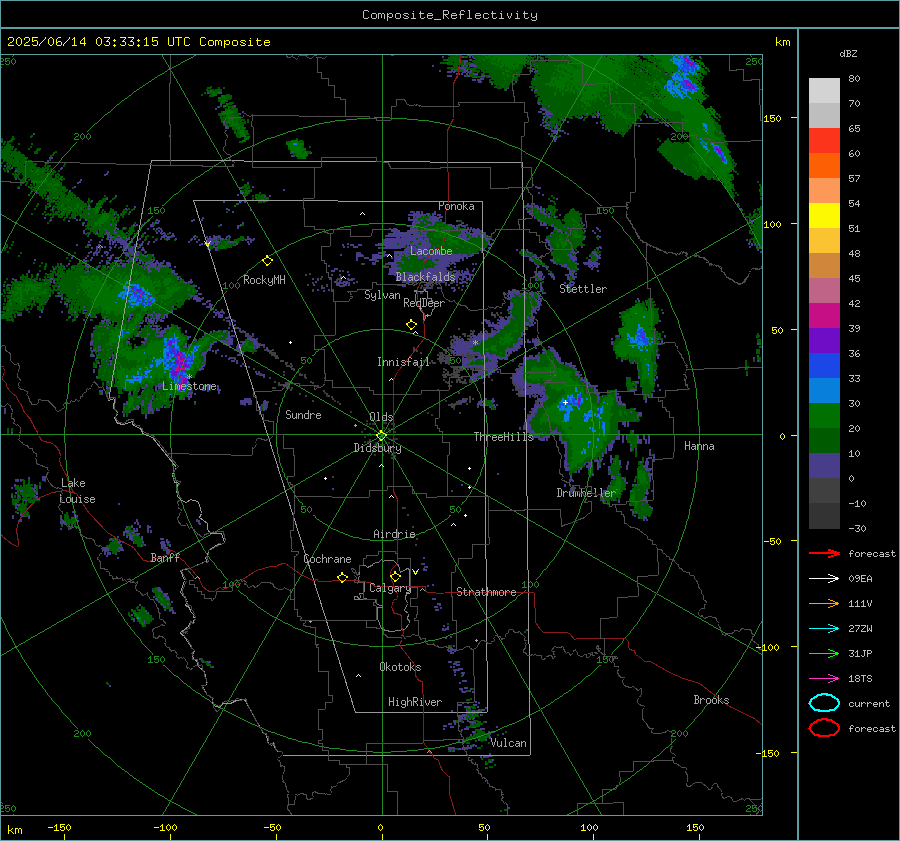The height and width of the screenshot is (841, 900).
Task: Select the orange 111V arrow icon
Action: point(824,603)
